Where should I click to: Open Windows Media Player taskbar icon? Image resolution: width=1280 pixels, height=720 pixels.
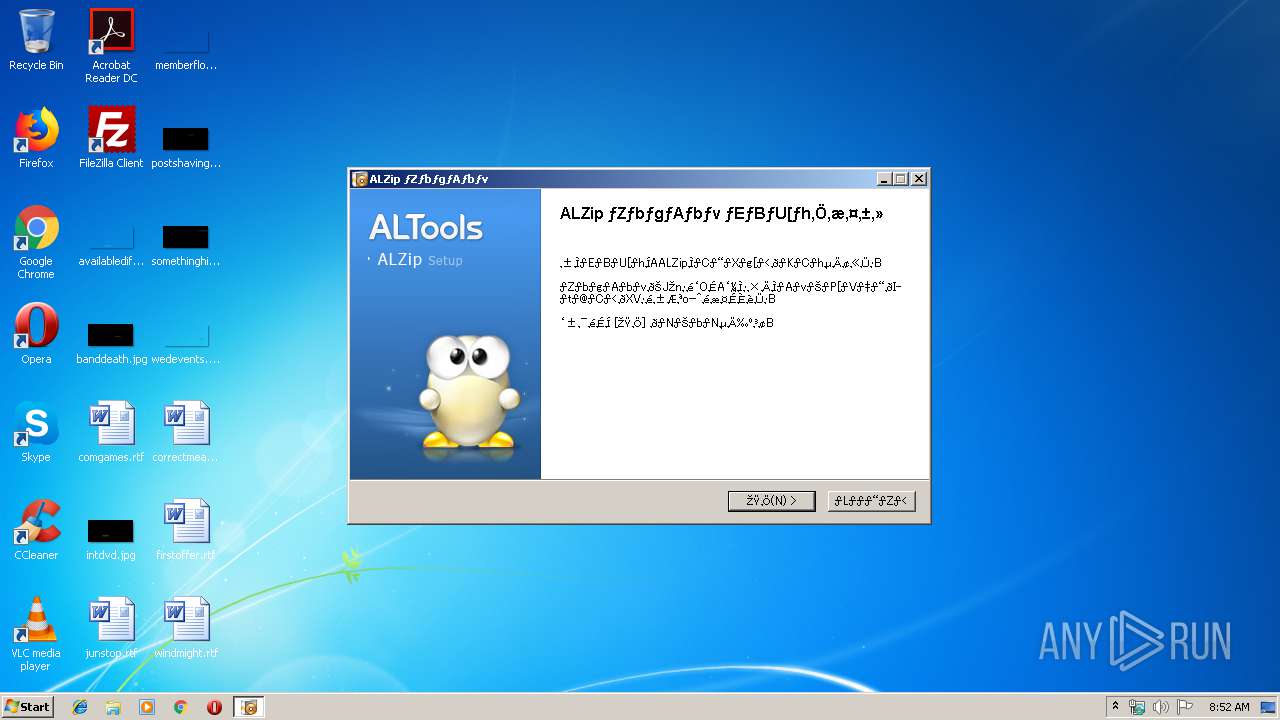[x=147, y=707]
